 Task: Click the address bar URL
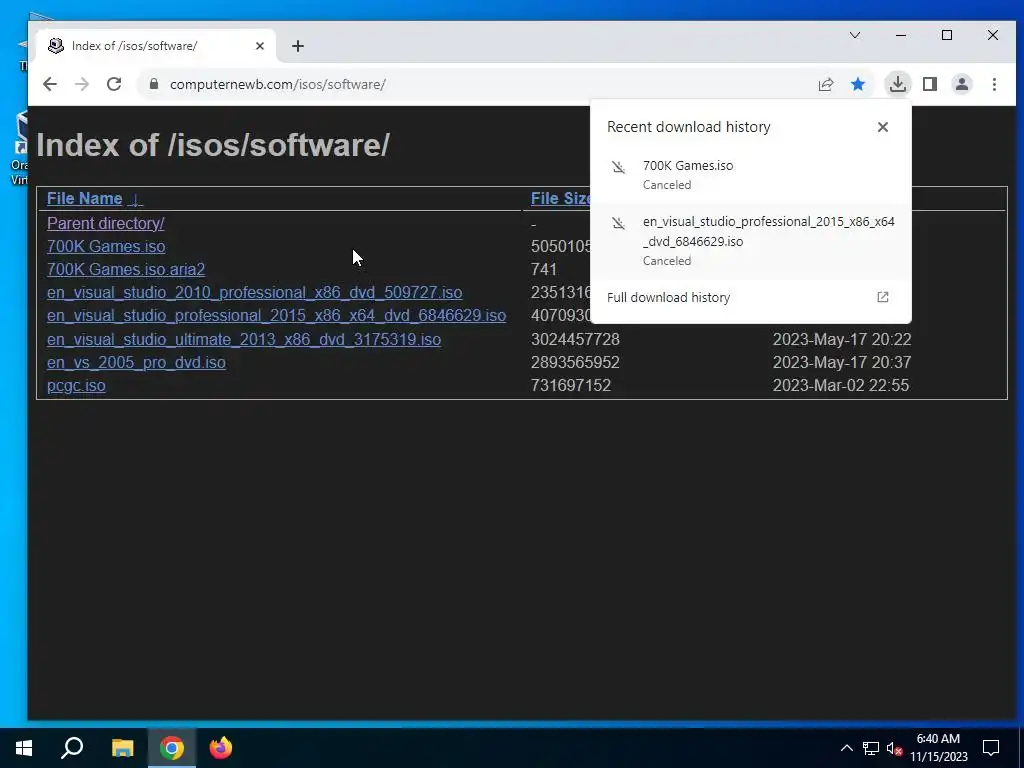pos(278,84)
